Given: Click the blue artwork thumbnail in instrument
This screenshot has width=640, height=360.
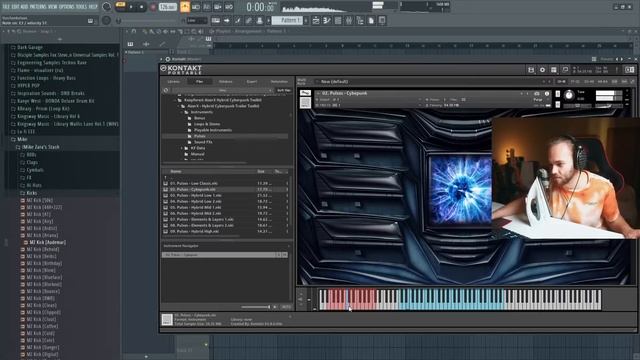Looking at the screenshot, I should tap(460, 190).
